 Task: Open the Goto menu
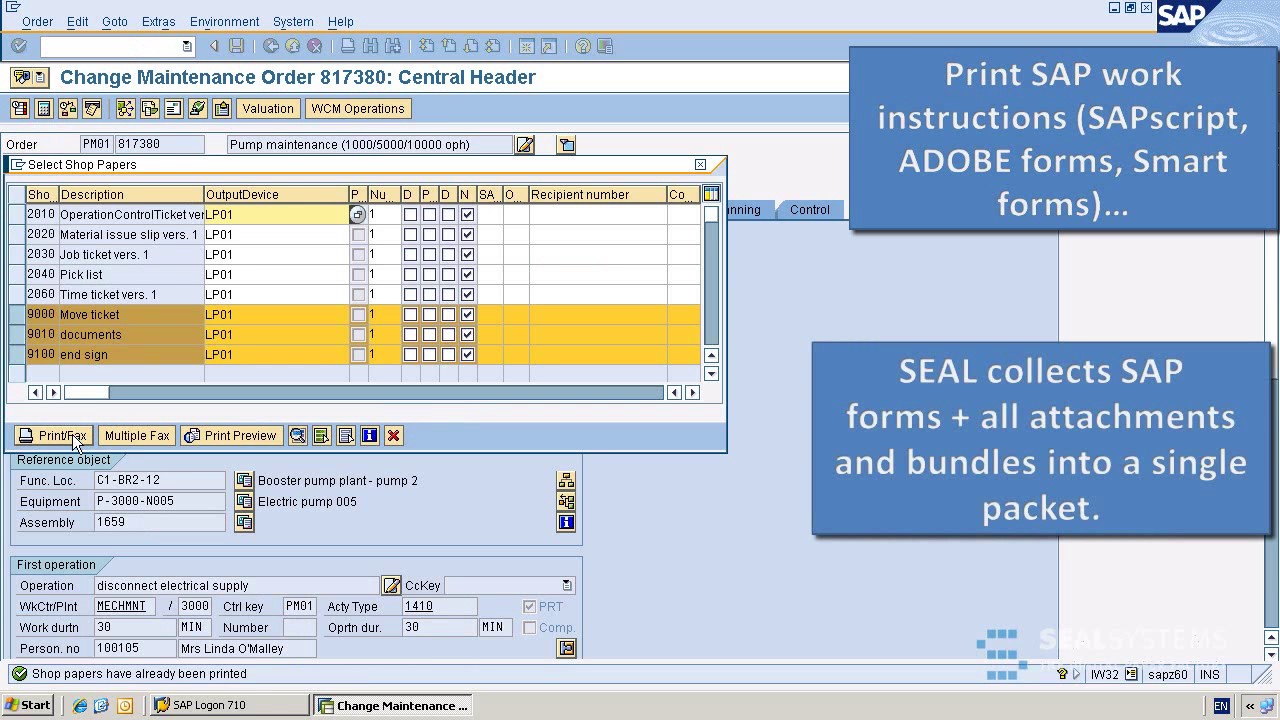[114, 21]
